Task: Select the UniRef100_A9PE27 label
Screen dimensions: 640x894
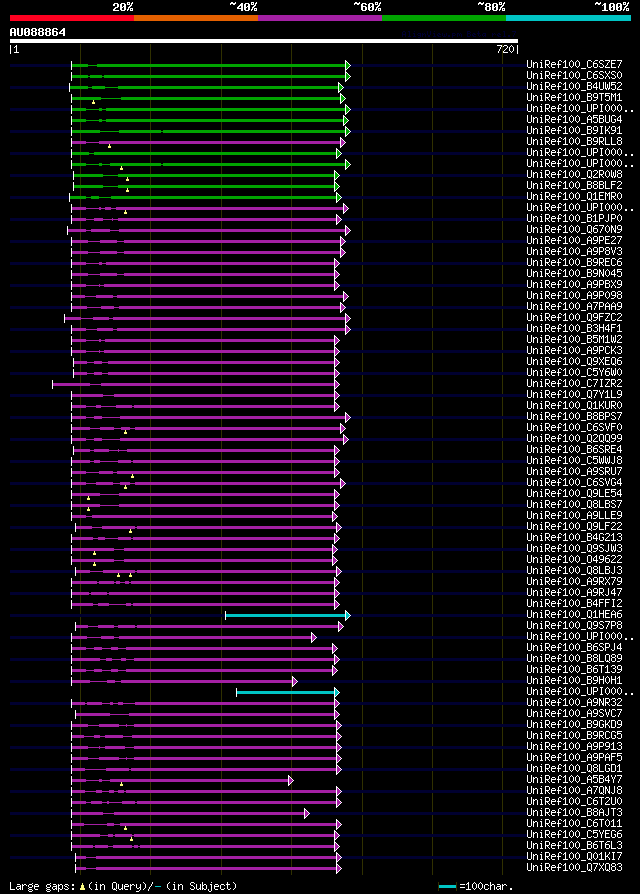Action: (574, 241)
